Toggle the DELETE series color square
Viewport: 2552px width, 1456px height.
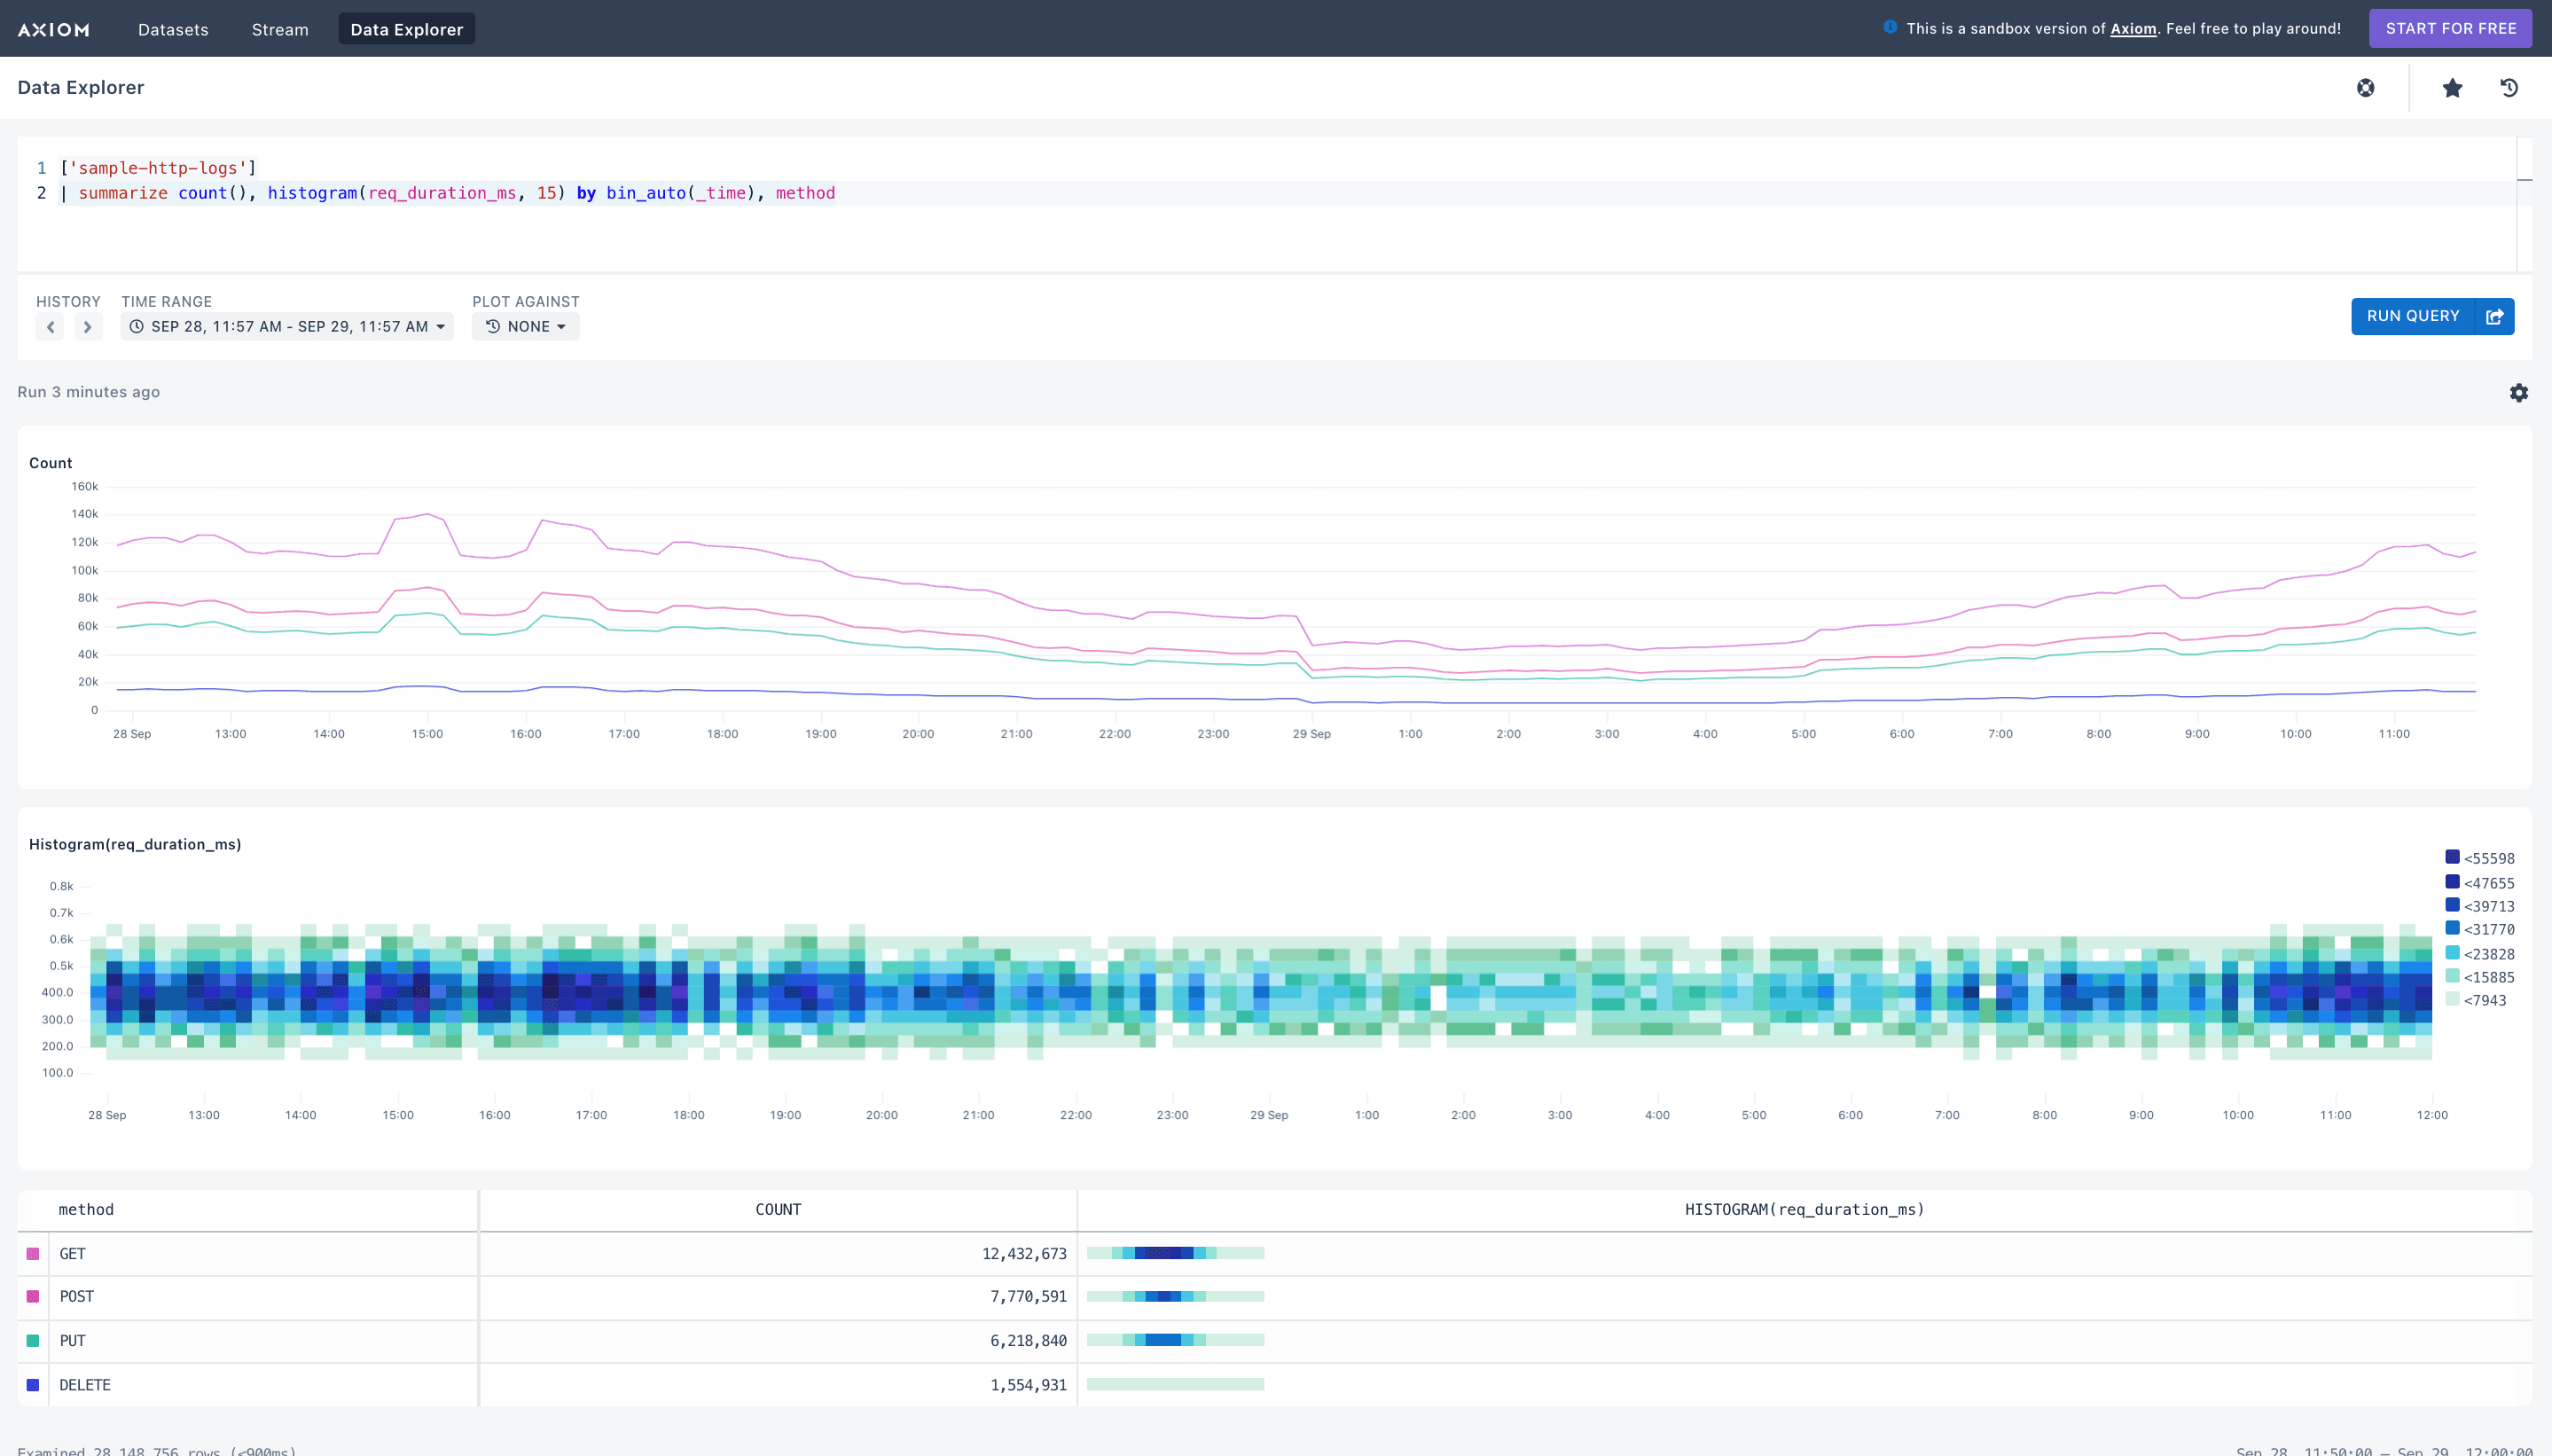pyautogui.click(x=33, y=1385)
